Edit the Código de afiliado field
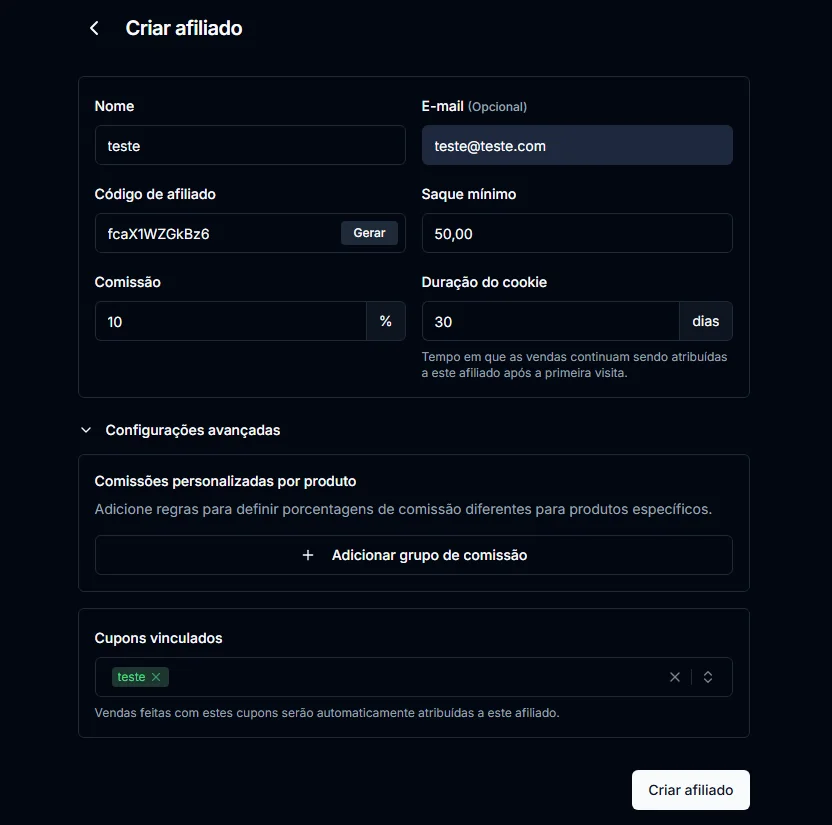This screenshot has height=825, width=832. coord(218,233)
